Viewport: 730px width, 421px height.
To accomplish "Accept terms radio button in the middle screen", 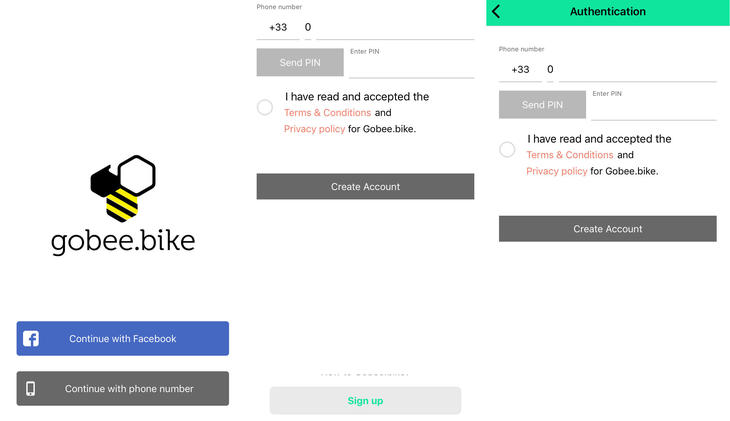I will pos(265,107).
